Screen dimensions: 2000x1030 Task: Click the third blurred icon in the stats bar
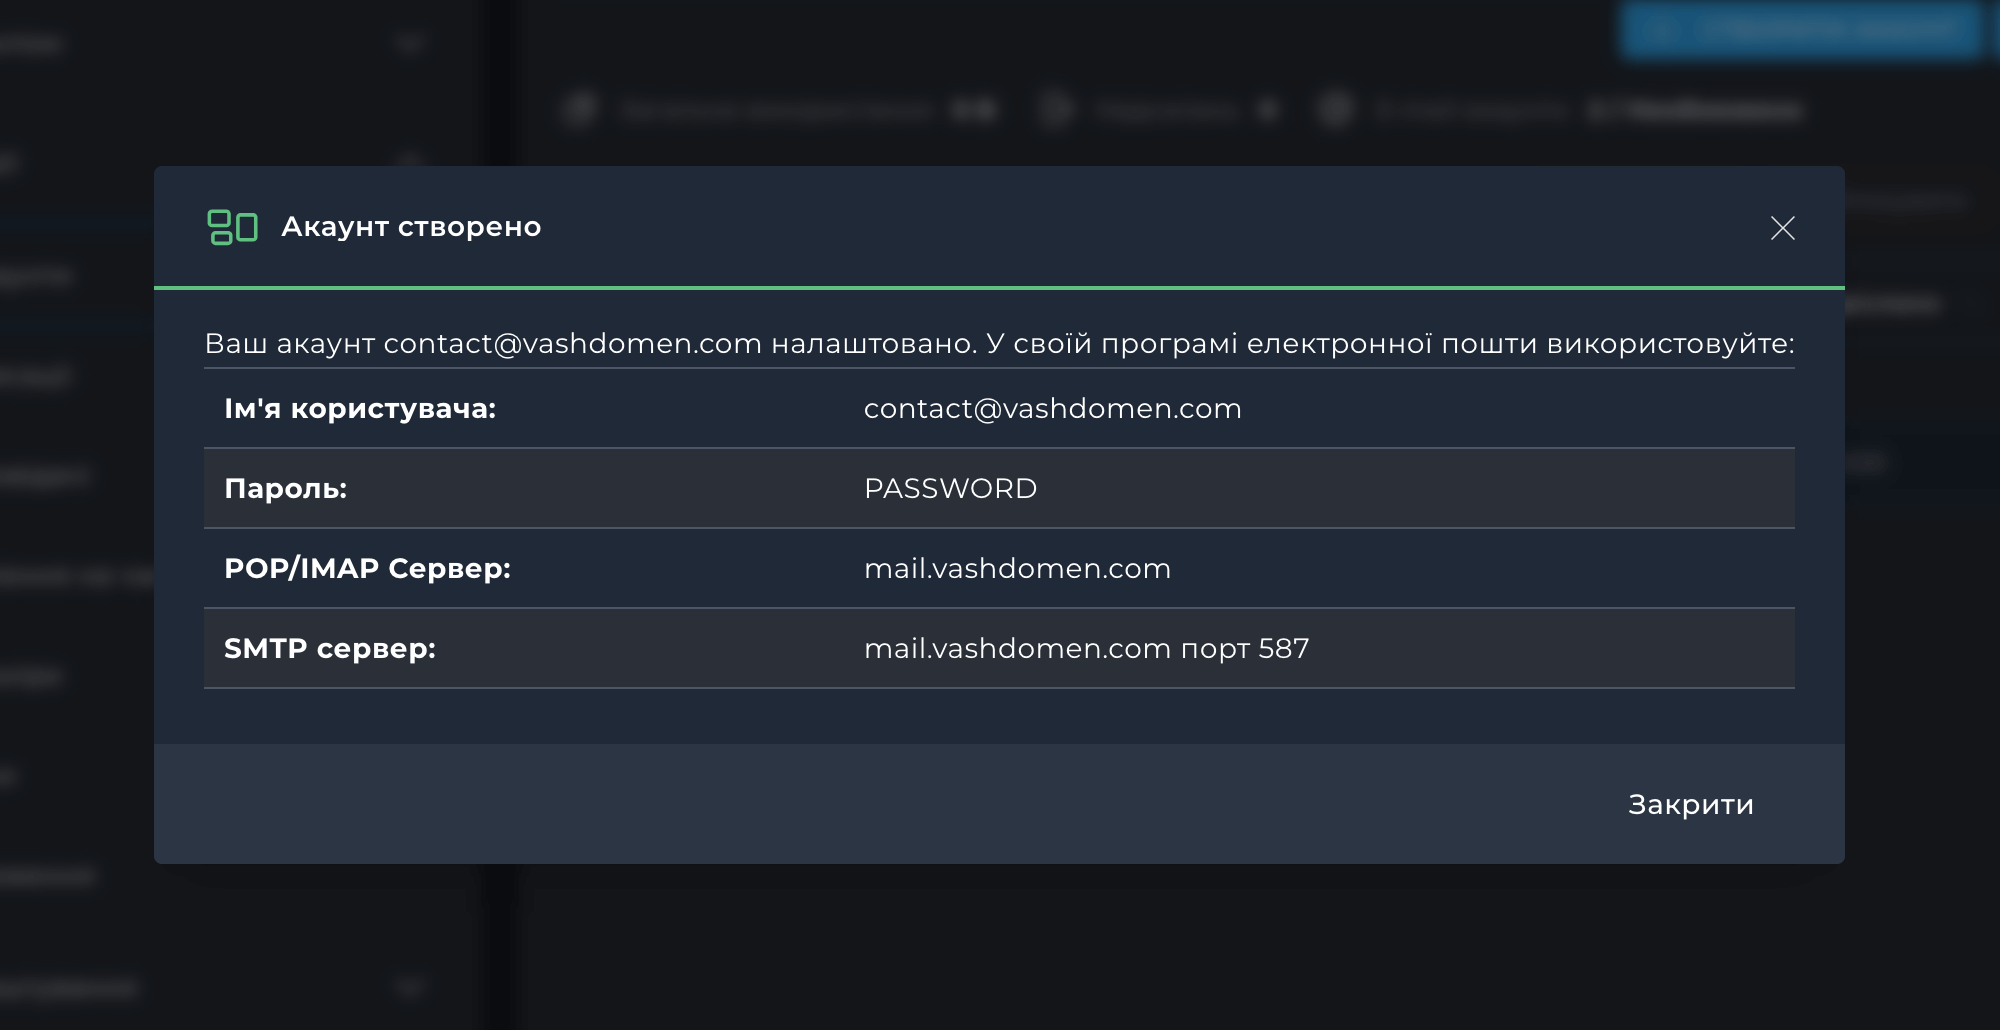click(1335, 109)
